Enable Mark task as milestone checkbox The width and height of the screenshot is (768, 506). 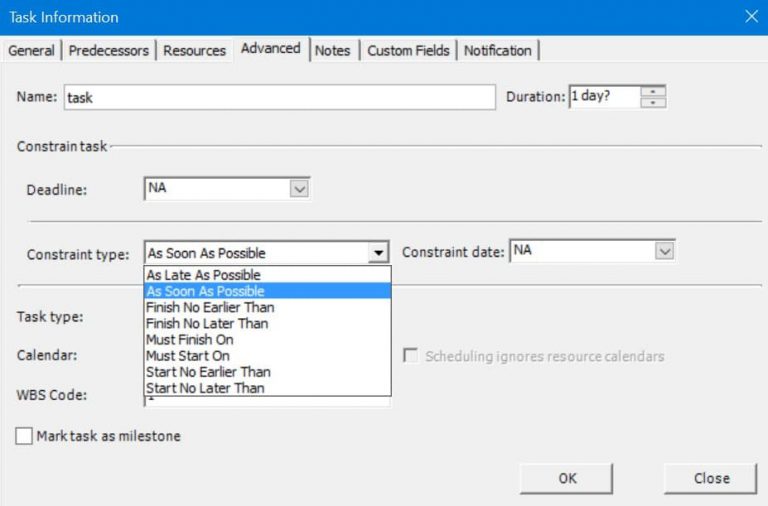25,436
